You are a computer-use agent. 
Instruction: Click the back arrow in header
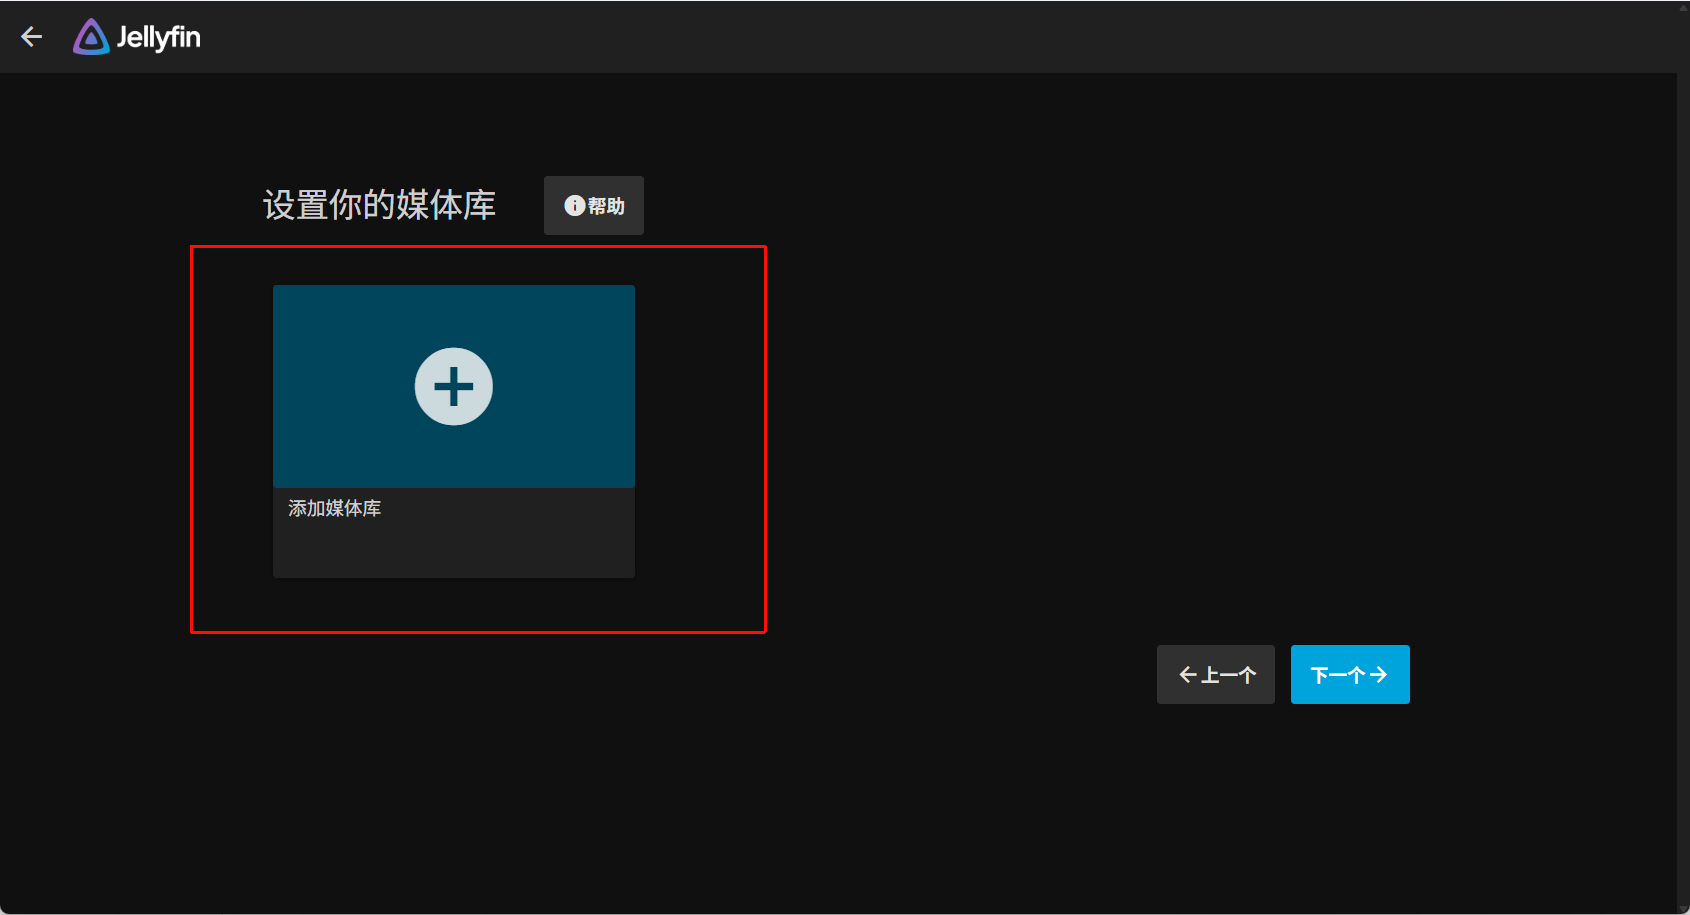pos(32,37)
